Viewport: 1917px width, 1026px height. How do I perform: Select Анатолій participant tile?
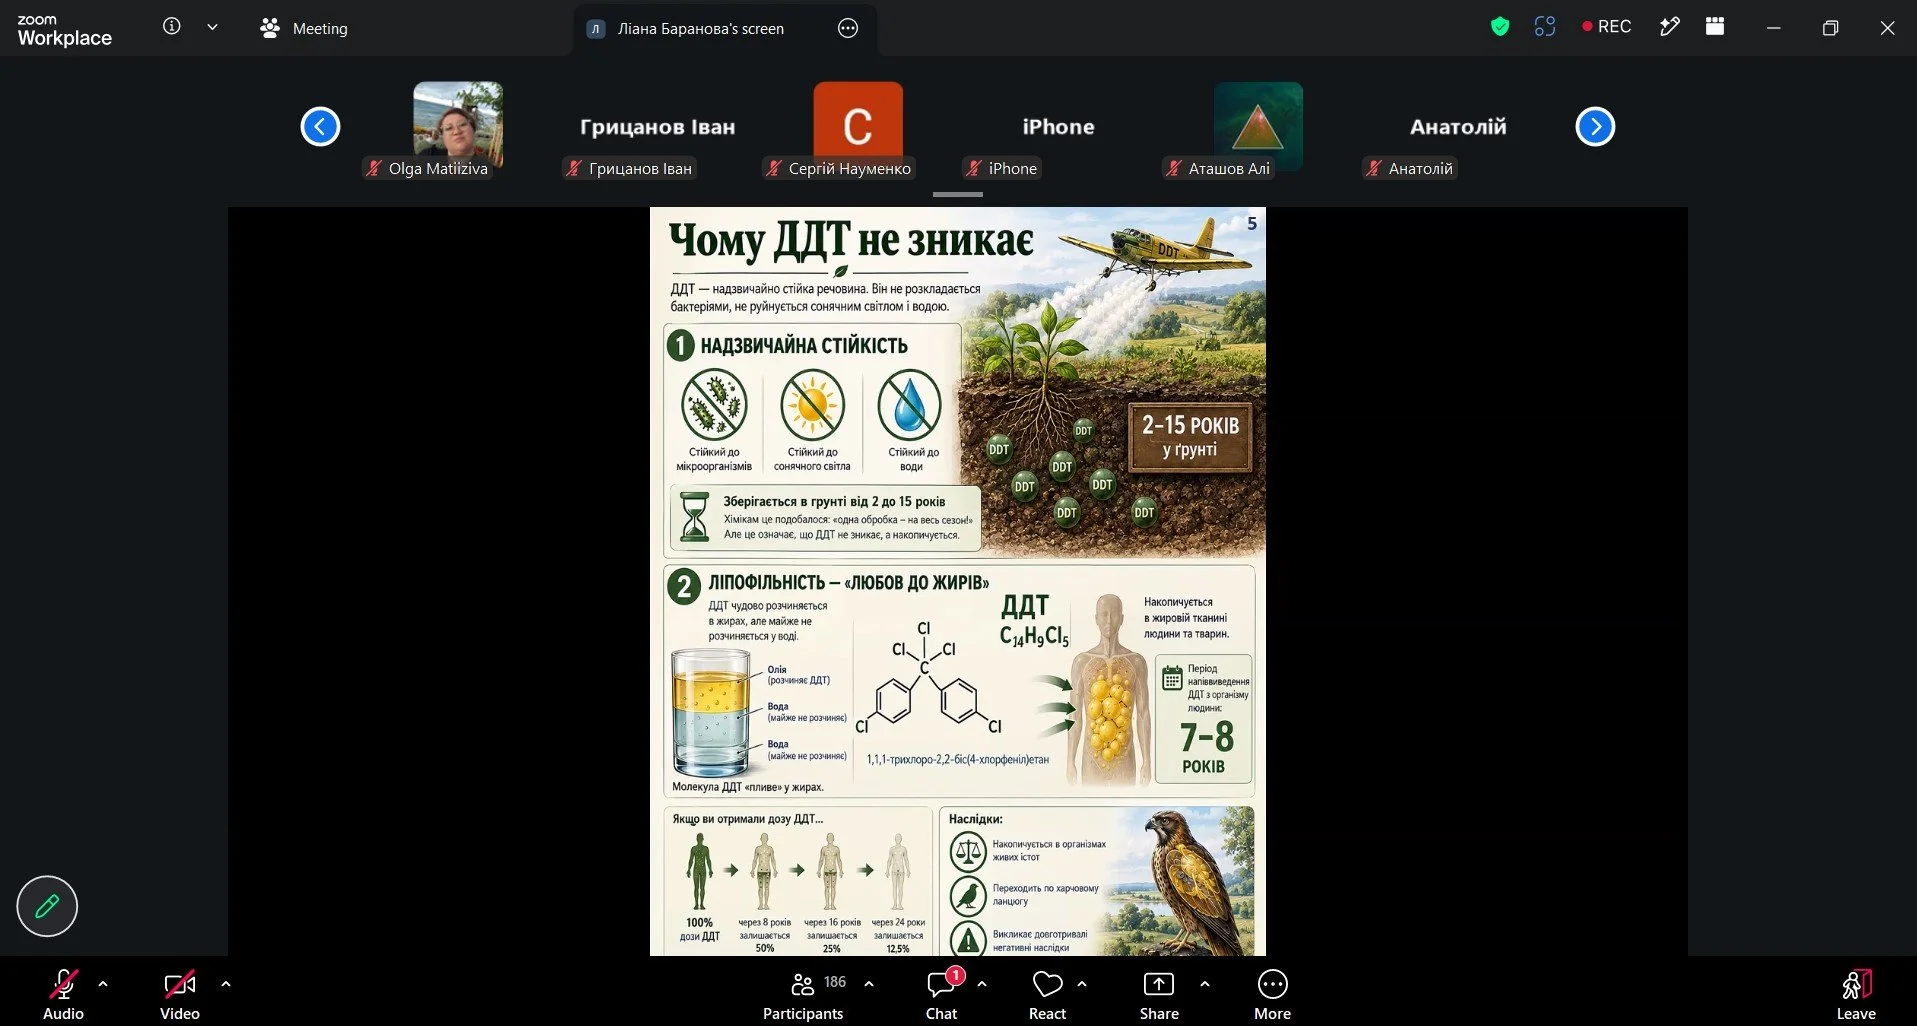1458,127
